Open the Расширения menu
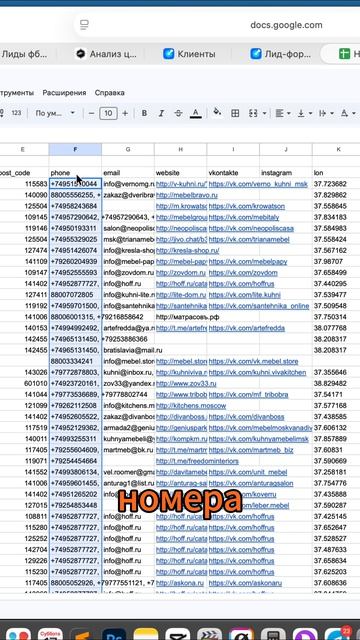The image size is (360, 640). pyautogui.click(x=64, y=93)
